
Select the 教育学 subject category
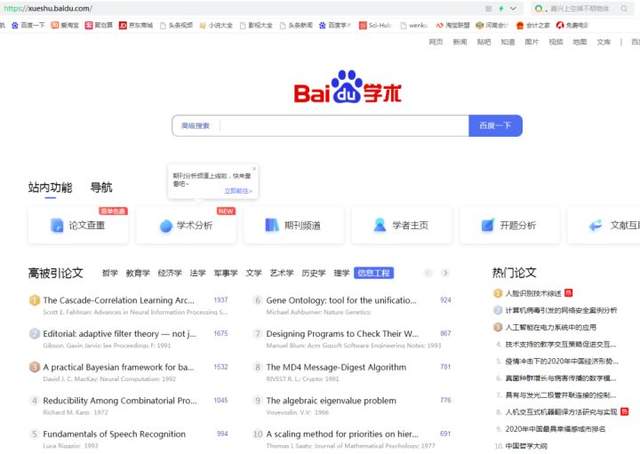(138, 273)
